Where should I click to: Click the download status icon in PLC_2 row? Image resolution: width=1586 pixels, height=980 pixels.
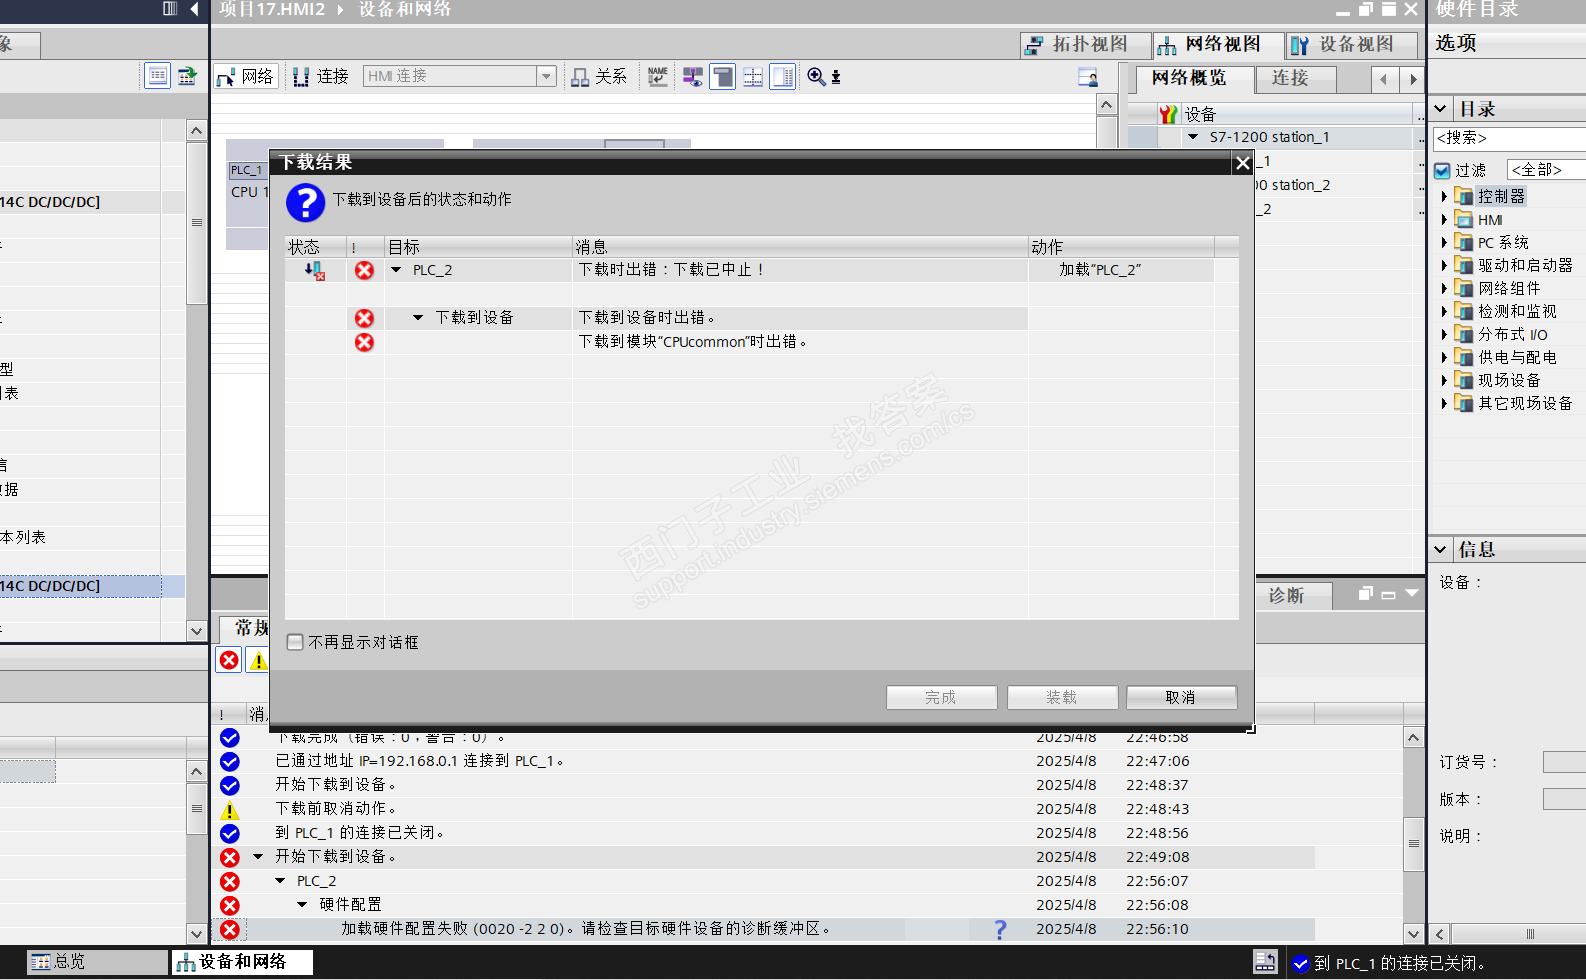coord(315,270)
